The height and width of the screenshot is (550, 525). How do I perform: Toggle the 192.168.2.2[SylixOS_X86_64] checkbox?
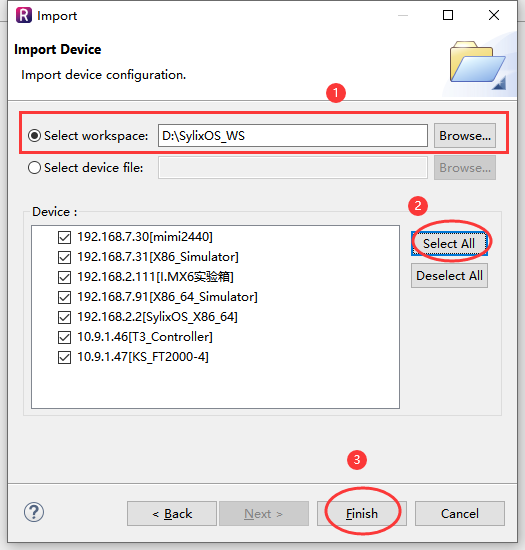(x=65, y=317)
